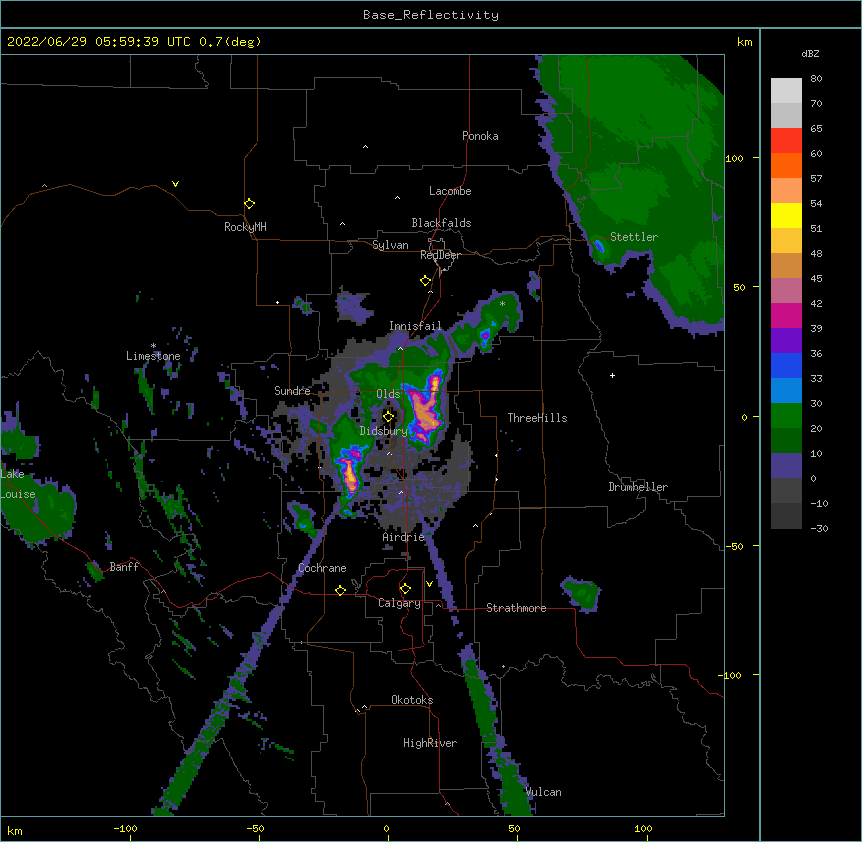862x842 pixels.
Task: Click the yellow diamond marker south of RedDeer
Action: coord(425,281)
